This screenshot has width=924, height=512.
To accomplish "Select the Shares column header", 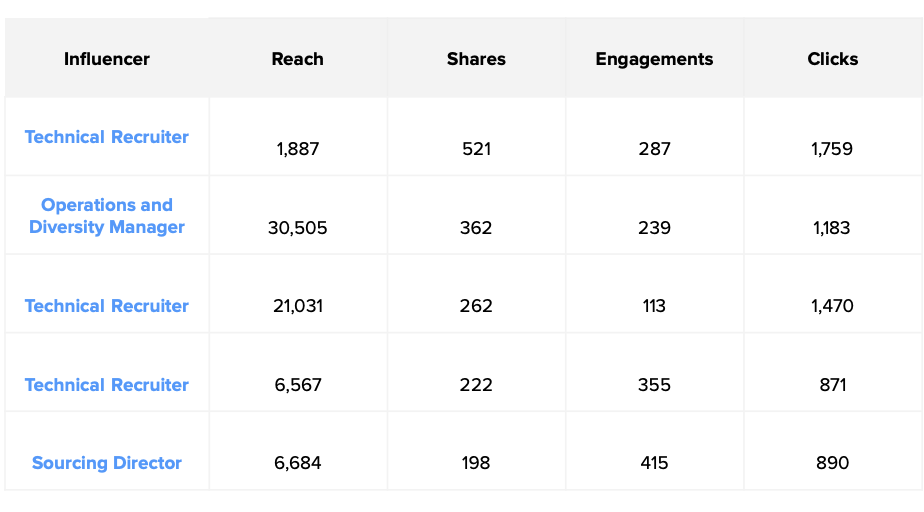I will tap(476, 59).
